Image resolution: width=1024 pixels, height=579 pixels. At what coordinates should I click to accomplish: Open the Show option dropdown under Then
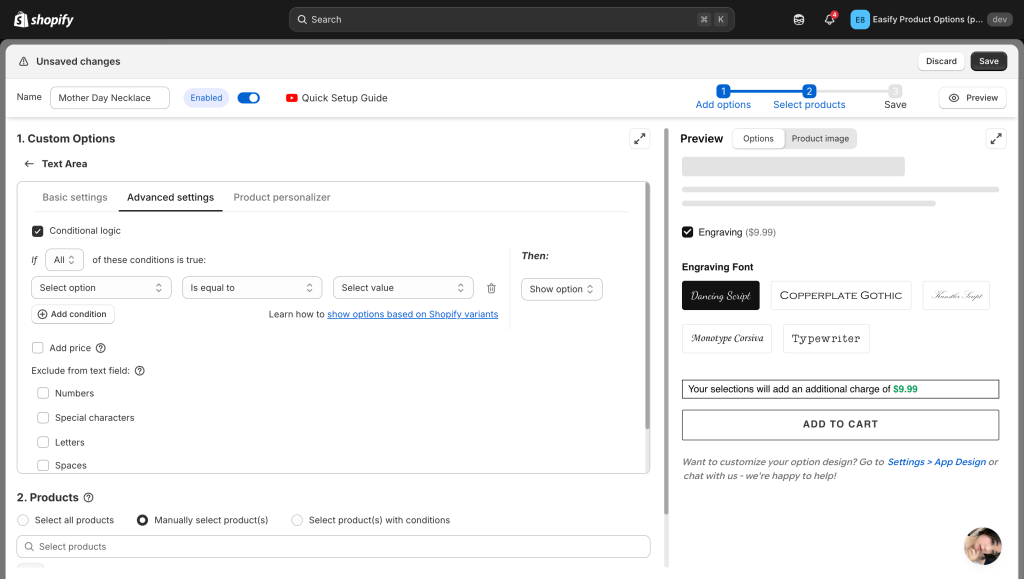561,289
